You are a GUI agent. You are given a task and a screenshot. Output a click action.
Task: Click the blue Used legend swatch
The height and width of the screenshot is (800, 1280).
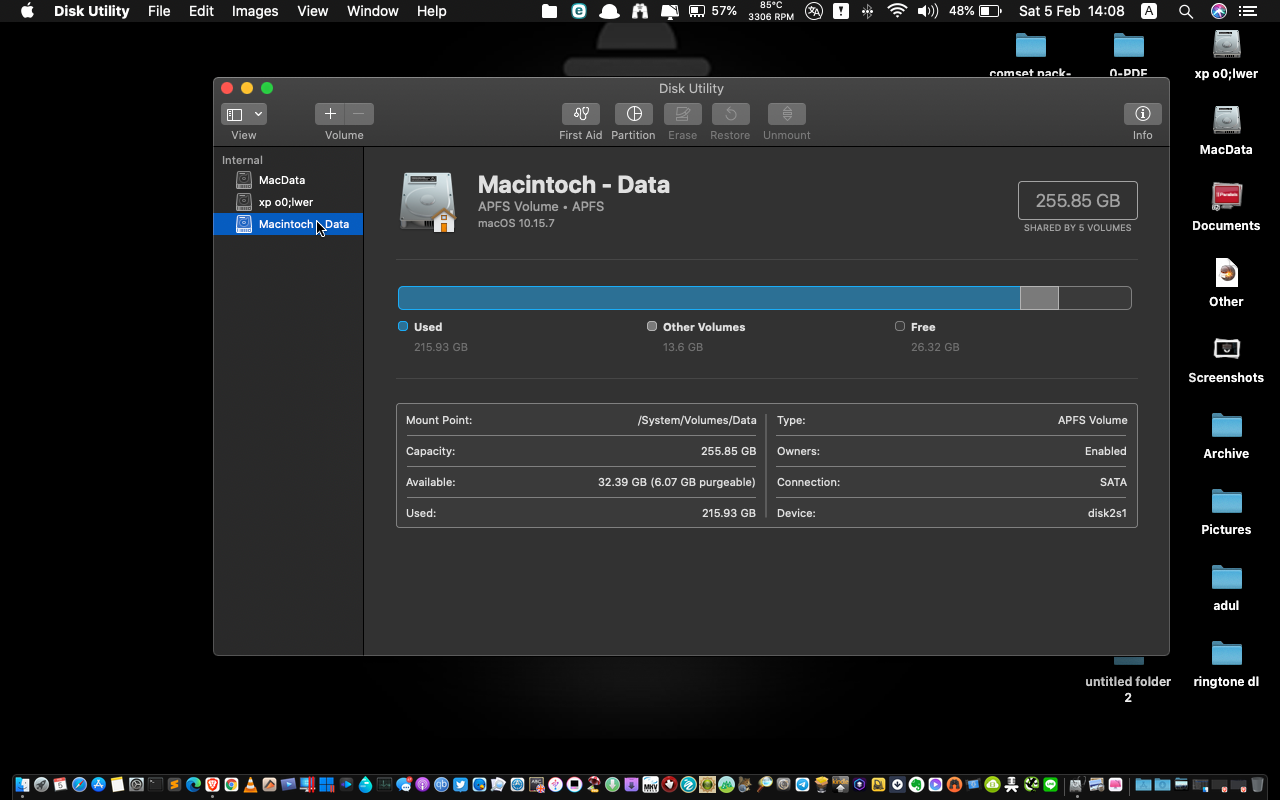[403, 326]
